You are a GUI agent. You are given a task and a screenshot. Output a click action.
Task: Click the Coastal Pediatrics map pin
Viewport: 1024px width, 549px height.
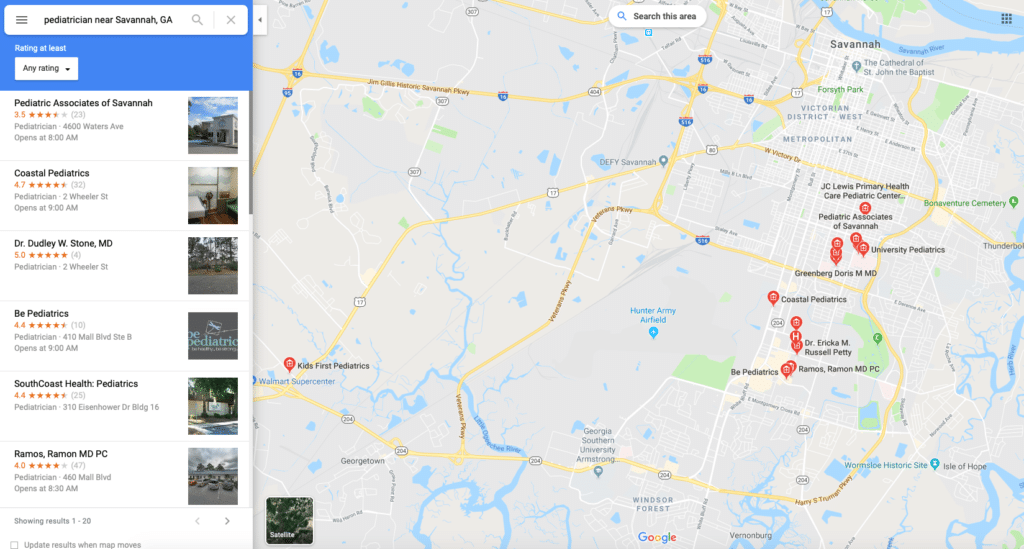pyautogui.click(x=773, y=298)
